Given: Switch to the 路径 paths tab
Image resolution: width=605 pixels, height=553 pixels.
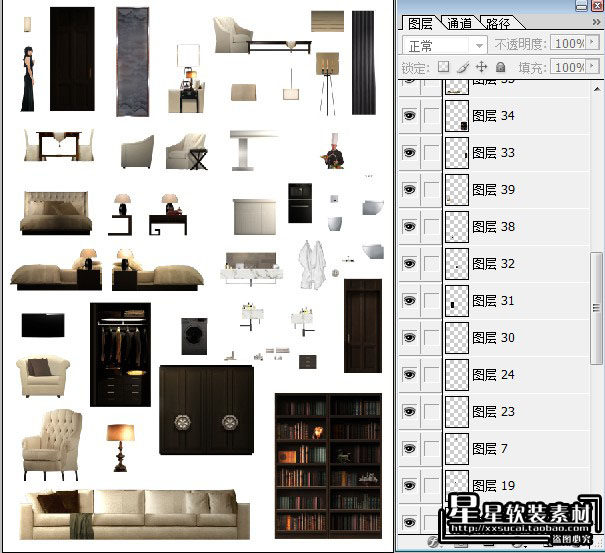Looking at the screenshot, I should click(x=498, y=24).
